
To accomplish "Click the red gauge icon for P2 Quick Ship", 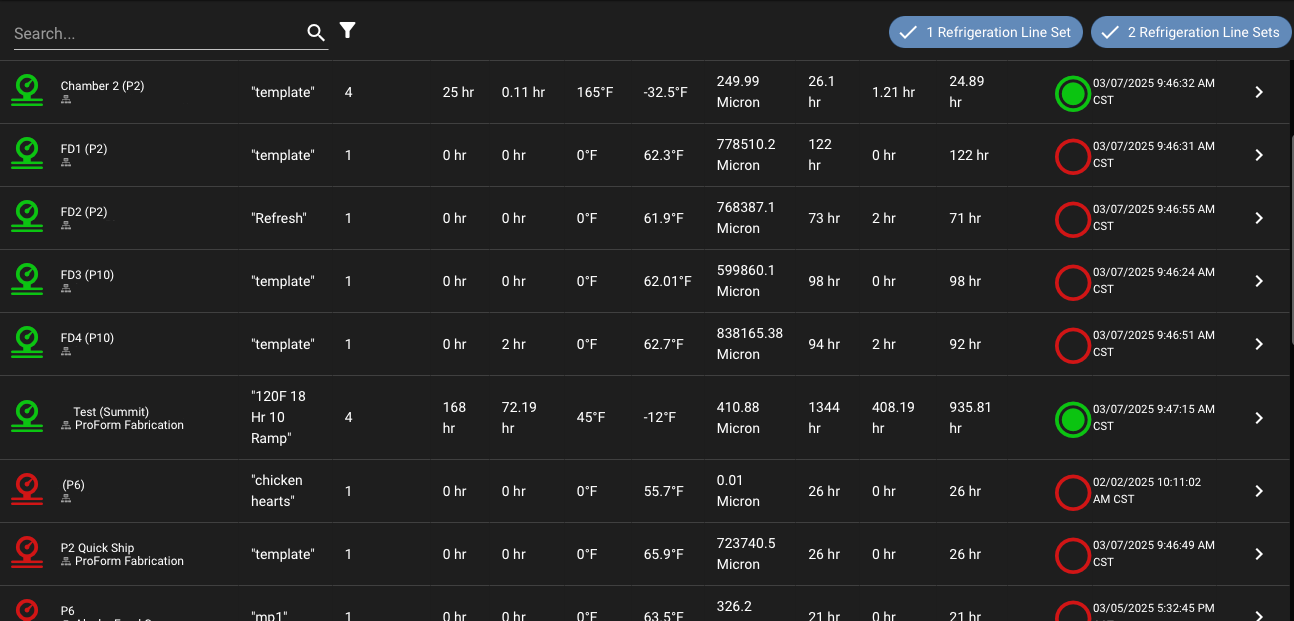I will point(27,553).
